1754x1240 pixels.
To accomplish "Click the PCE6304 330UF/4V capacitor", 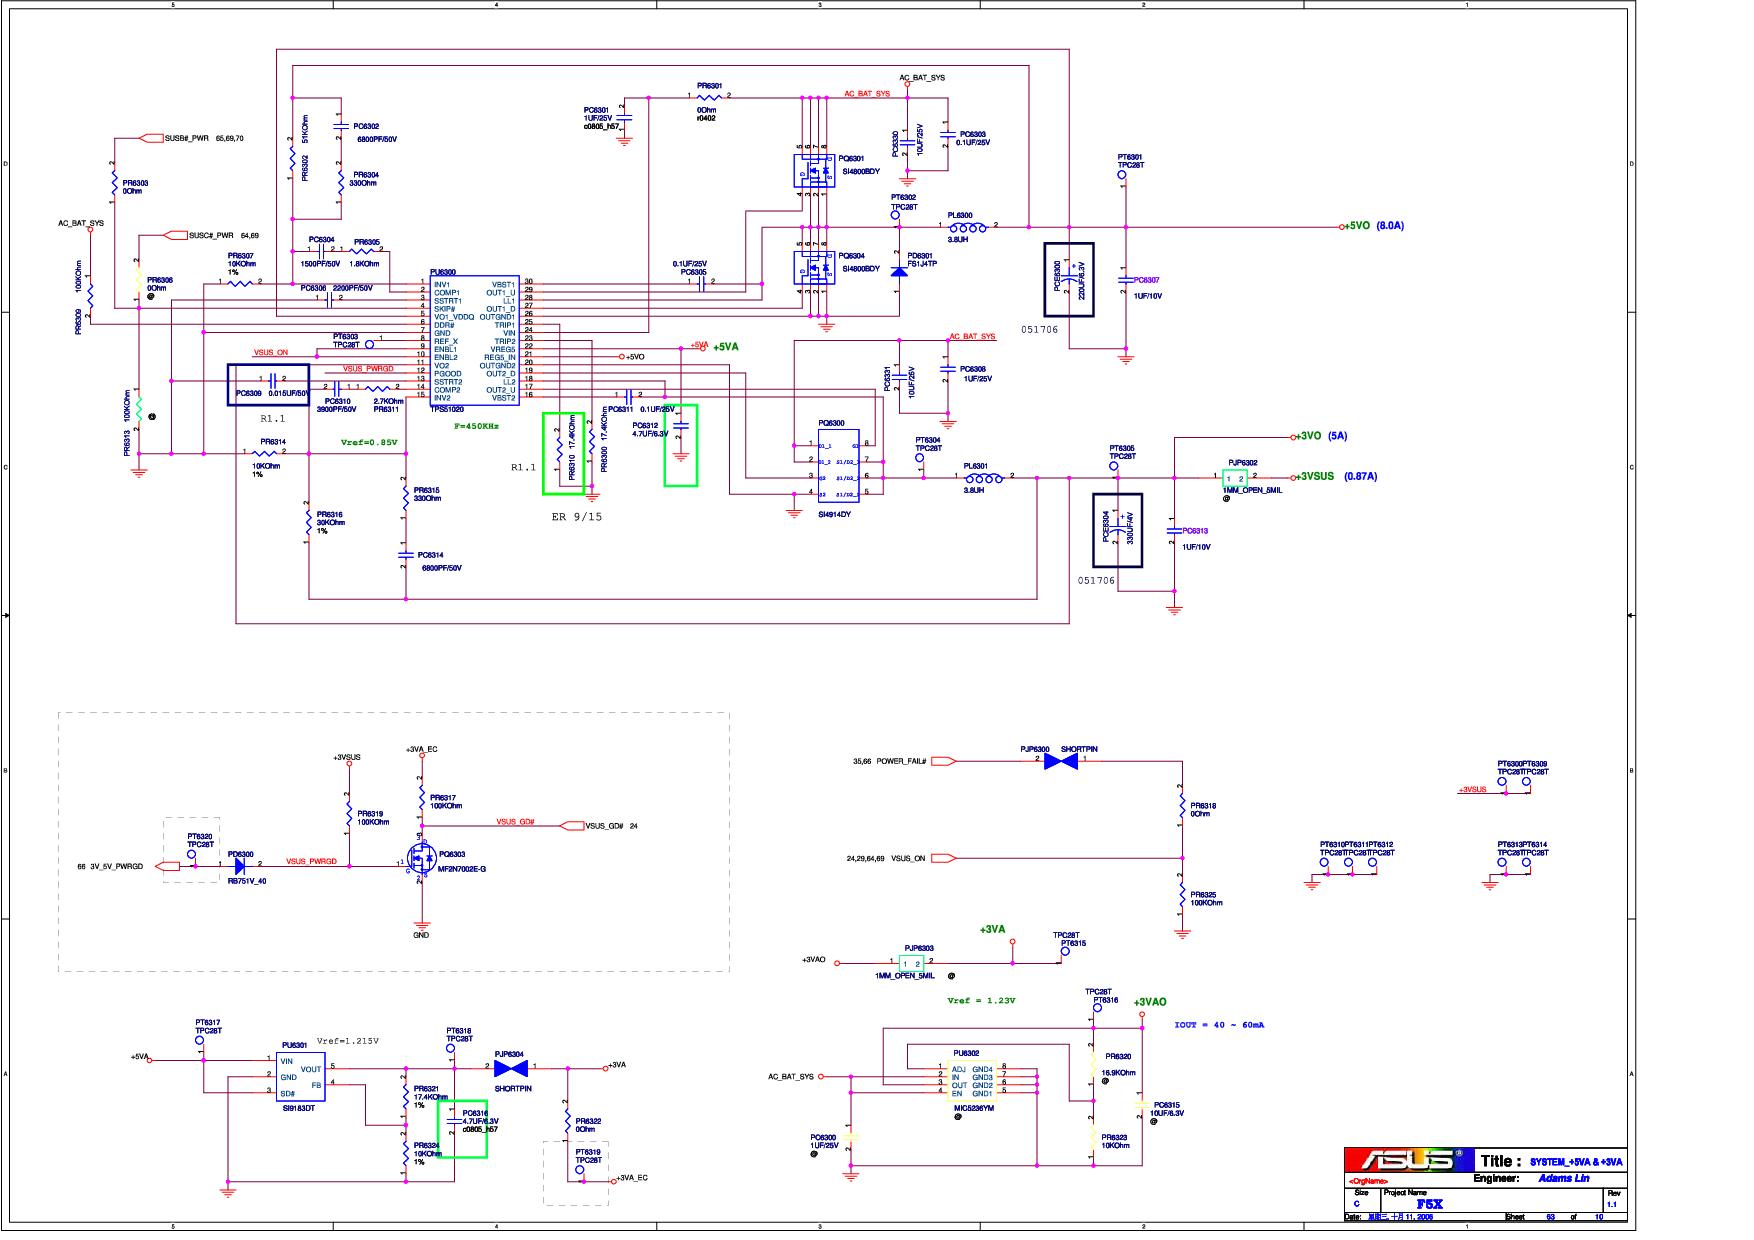I will [1116, 531].
